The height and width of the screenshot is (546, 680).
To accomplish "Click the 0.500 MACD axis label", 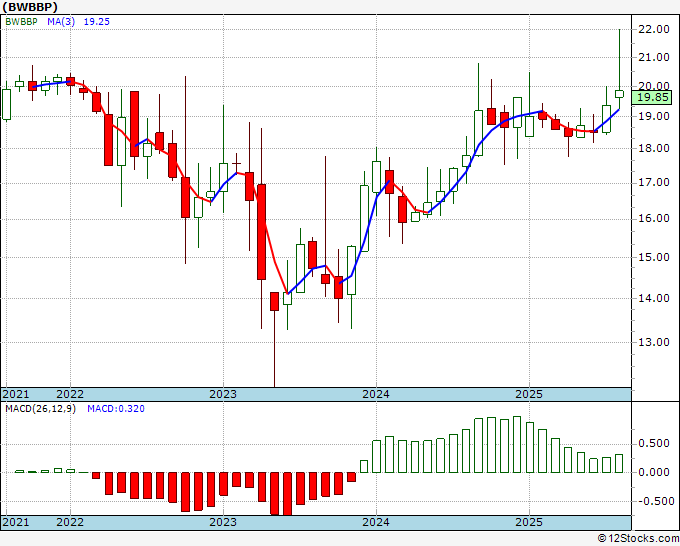I will 654,444.
